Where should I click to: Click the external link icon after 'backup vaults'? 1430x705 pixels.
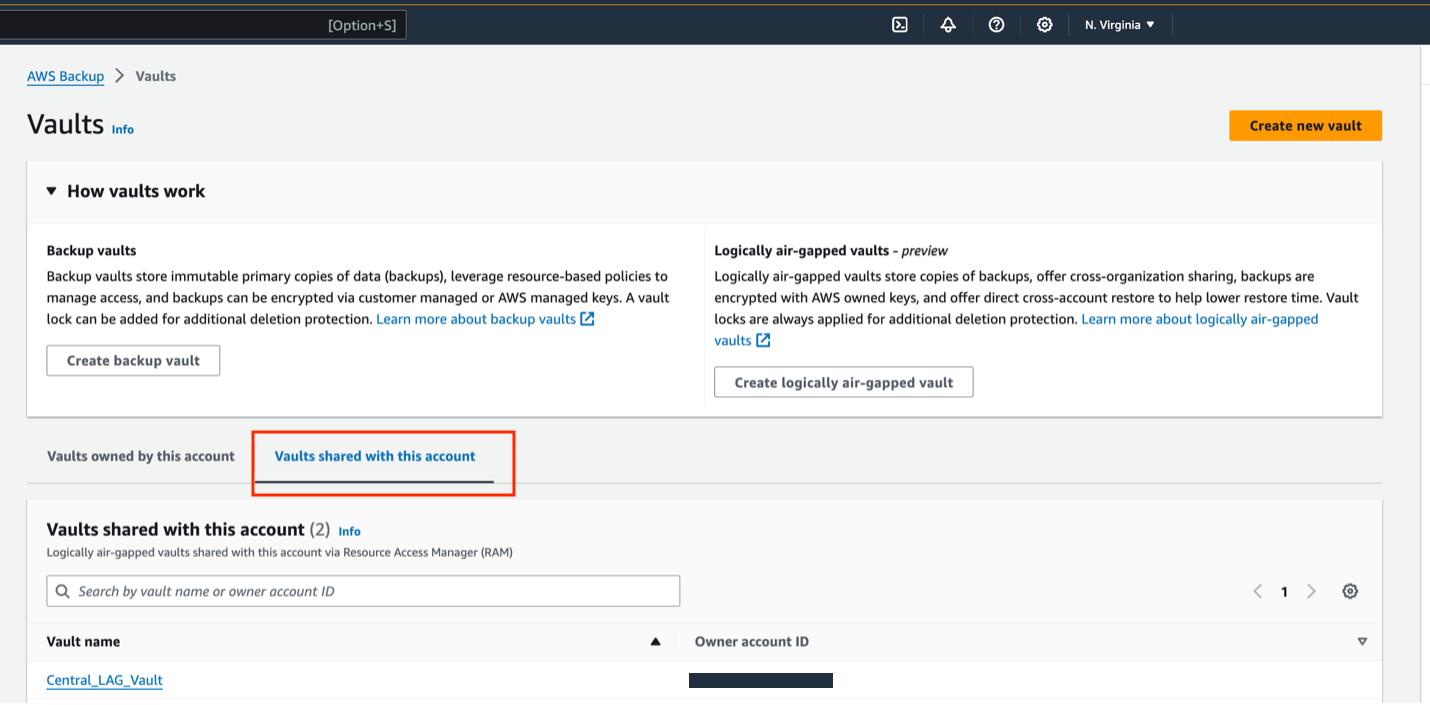pyautogui.click(x=588, y=318)
